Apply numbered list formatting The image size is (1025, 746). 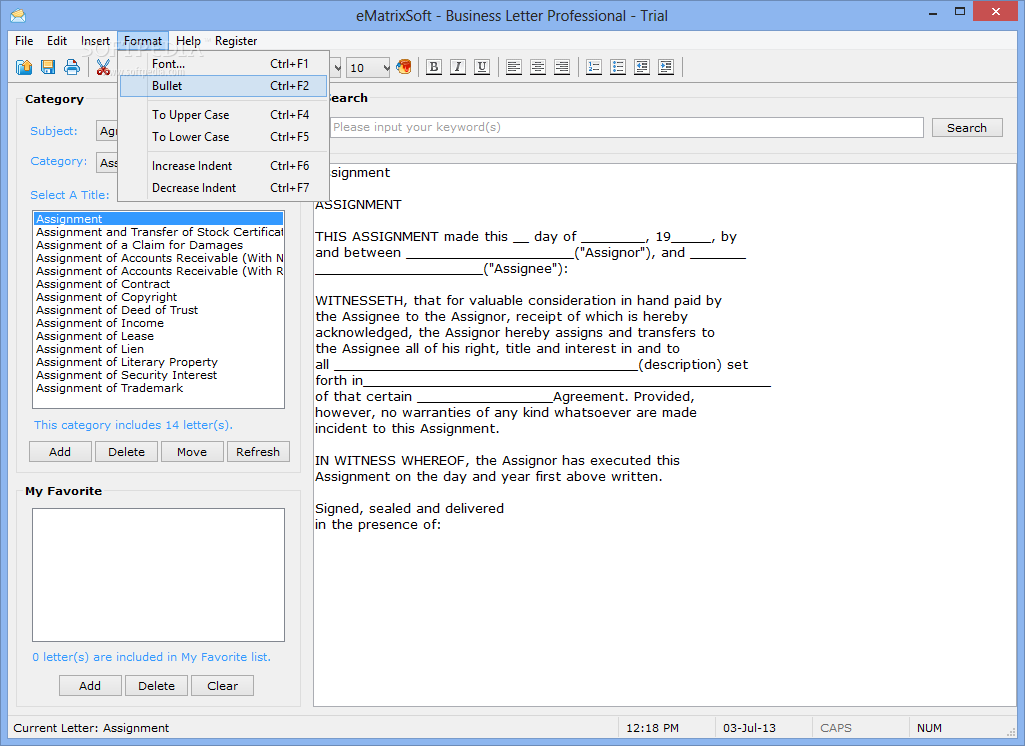click(594, 67)
